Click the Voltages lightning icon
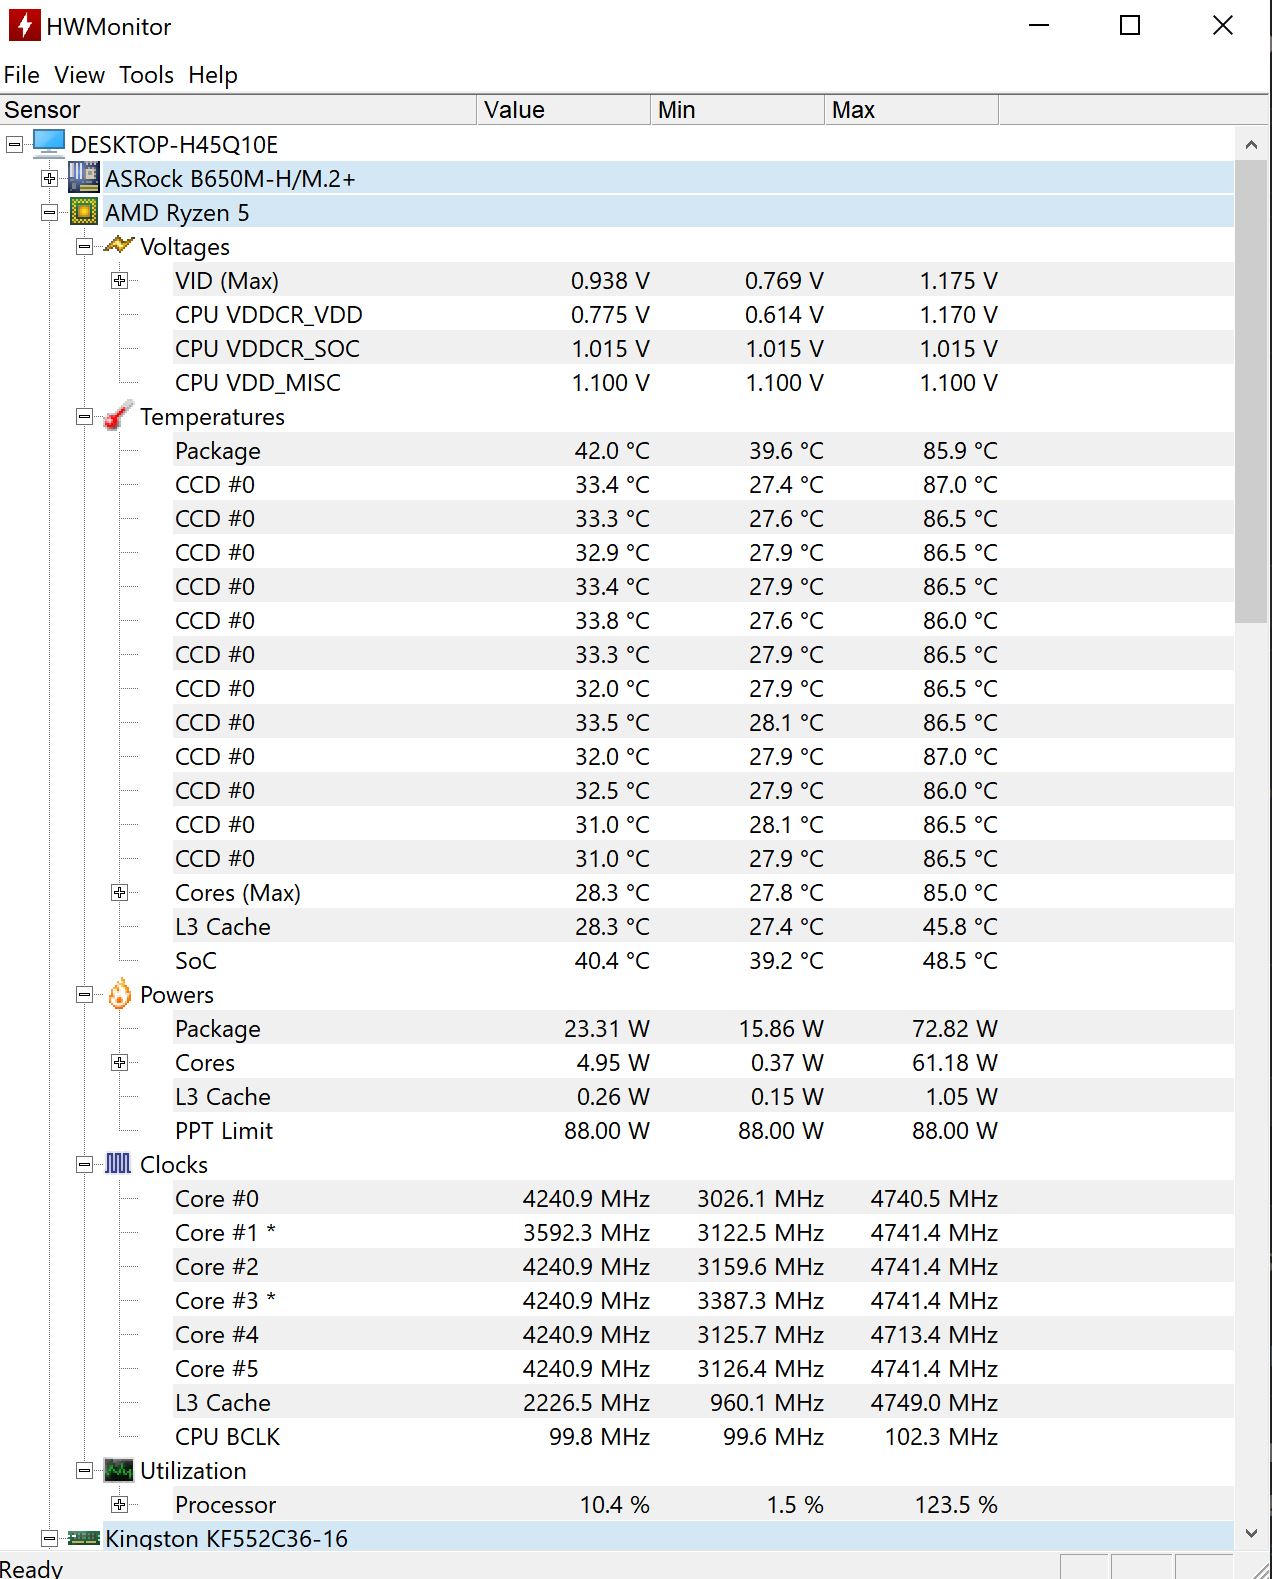This screenshot has width=1272, height=1579. click(x=119, y=246)
